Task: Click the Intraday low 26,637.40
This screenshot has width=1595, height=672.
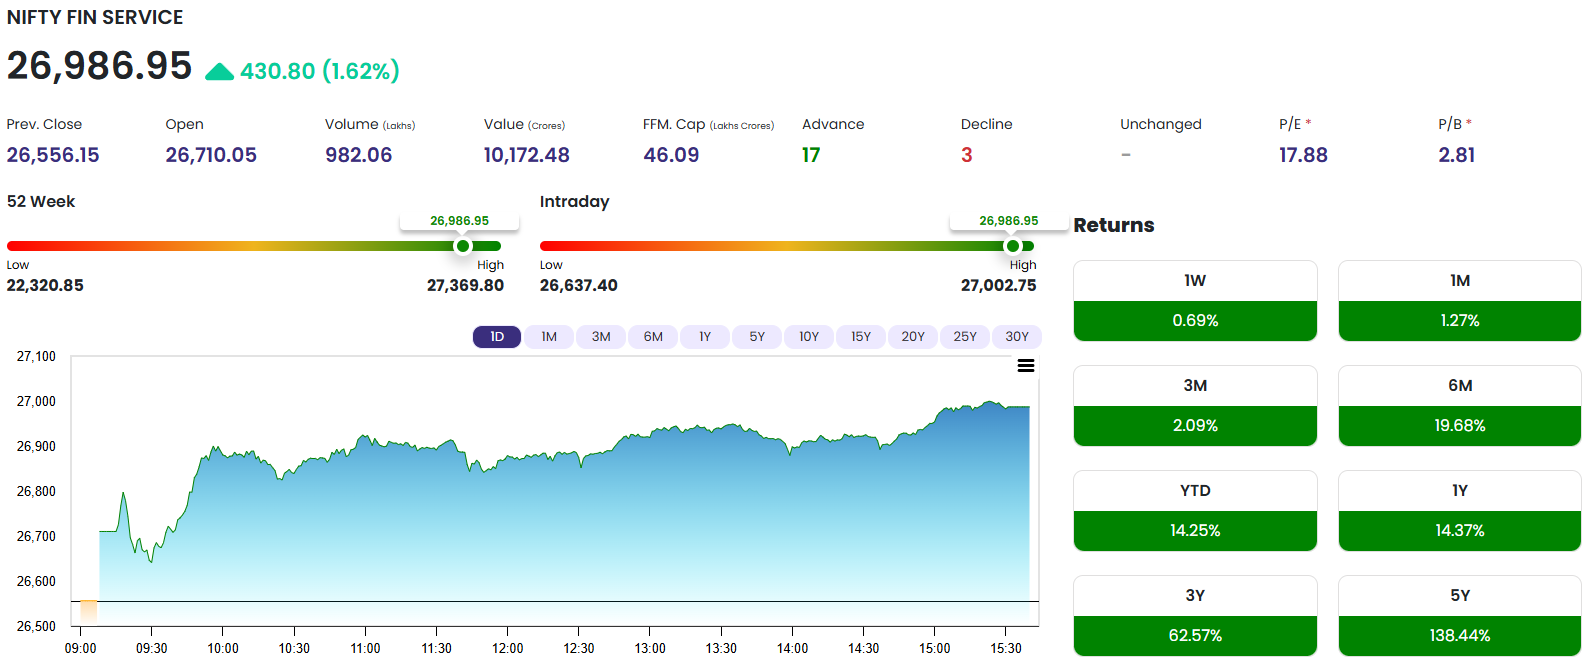Action: (x=578, y=286)
